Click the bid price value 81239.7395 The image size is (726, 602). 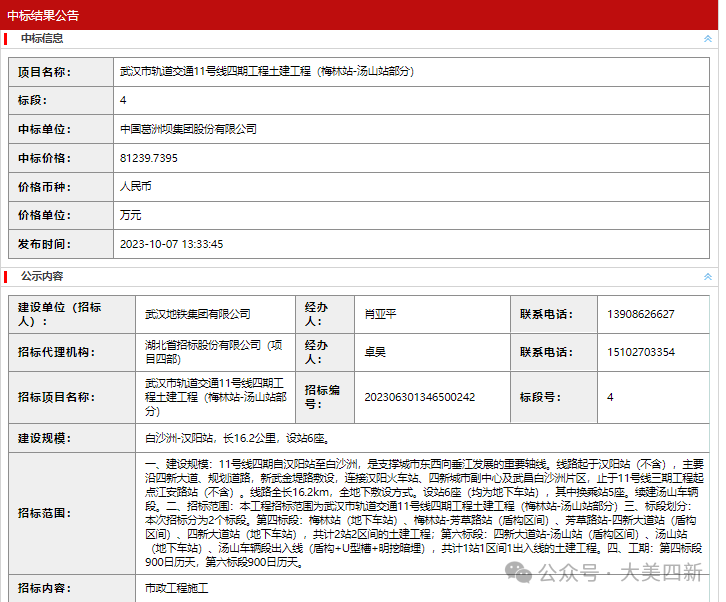148,158
